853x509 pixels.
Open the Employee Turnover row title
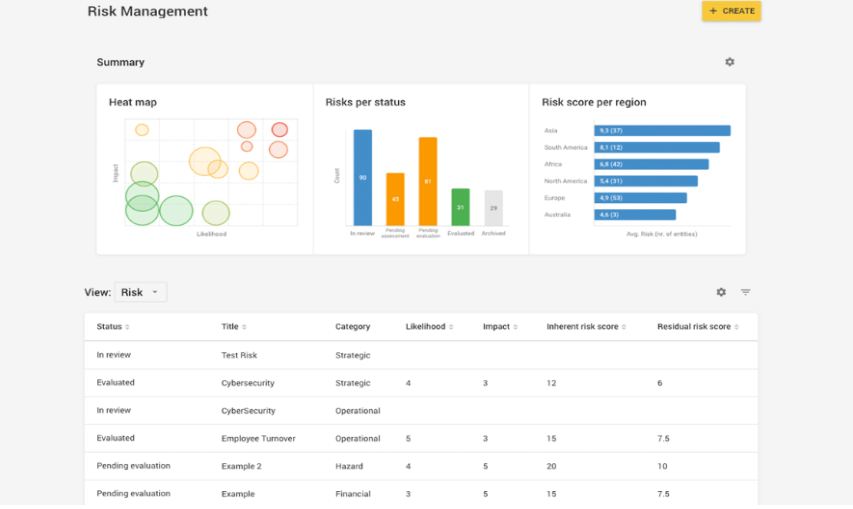point(258,438)
